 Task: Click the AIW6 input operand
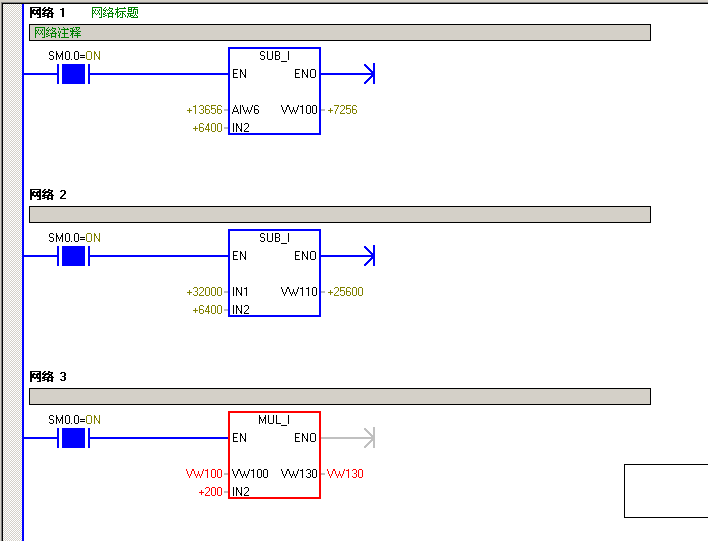coord(246,110)
